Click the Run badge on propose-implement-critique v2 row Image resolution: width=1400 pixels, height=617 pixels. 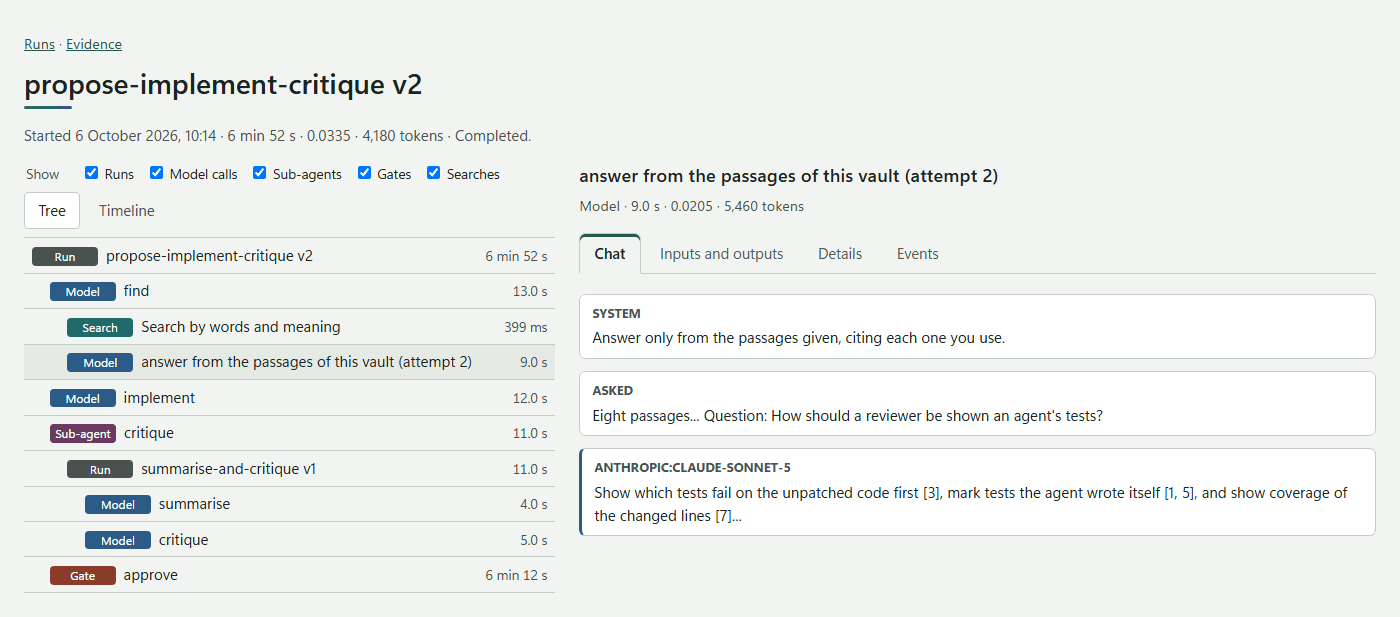tap(65, 256)
